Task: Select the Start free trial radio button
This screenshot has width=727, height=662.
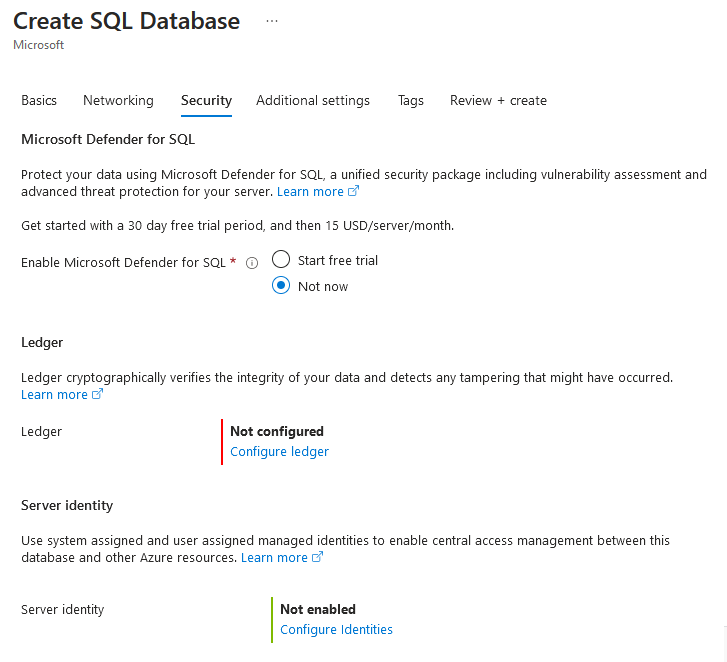Action: pyautogui.click(x=281, y=259)
